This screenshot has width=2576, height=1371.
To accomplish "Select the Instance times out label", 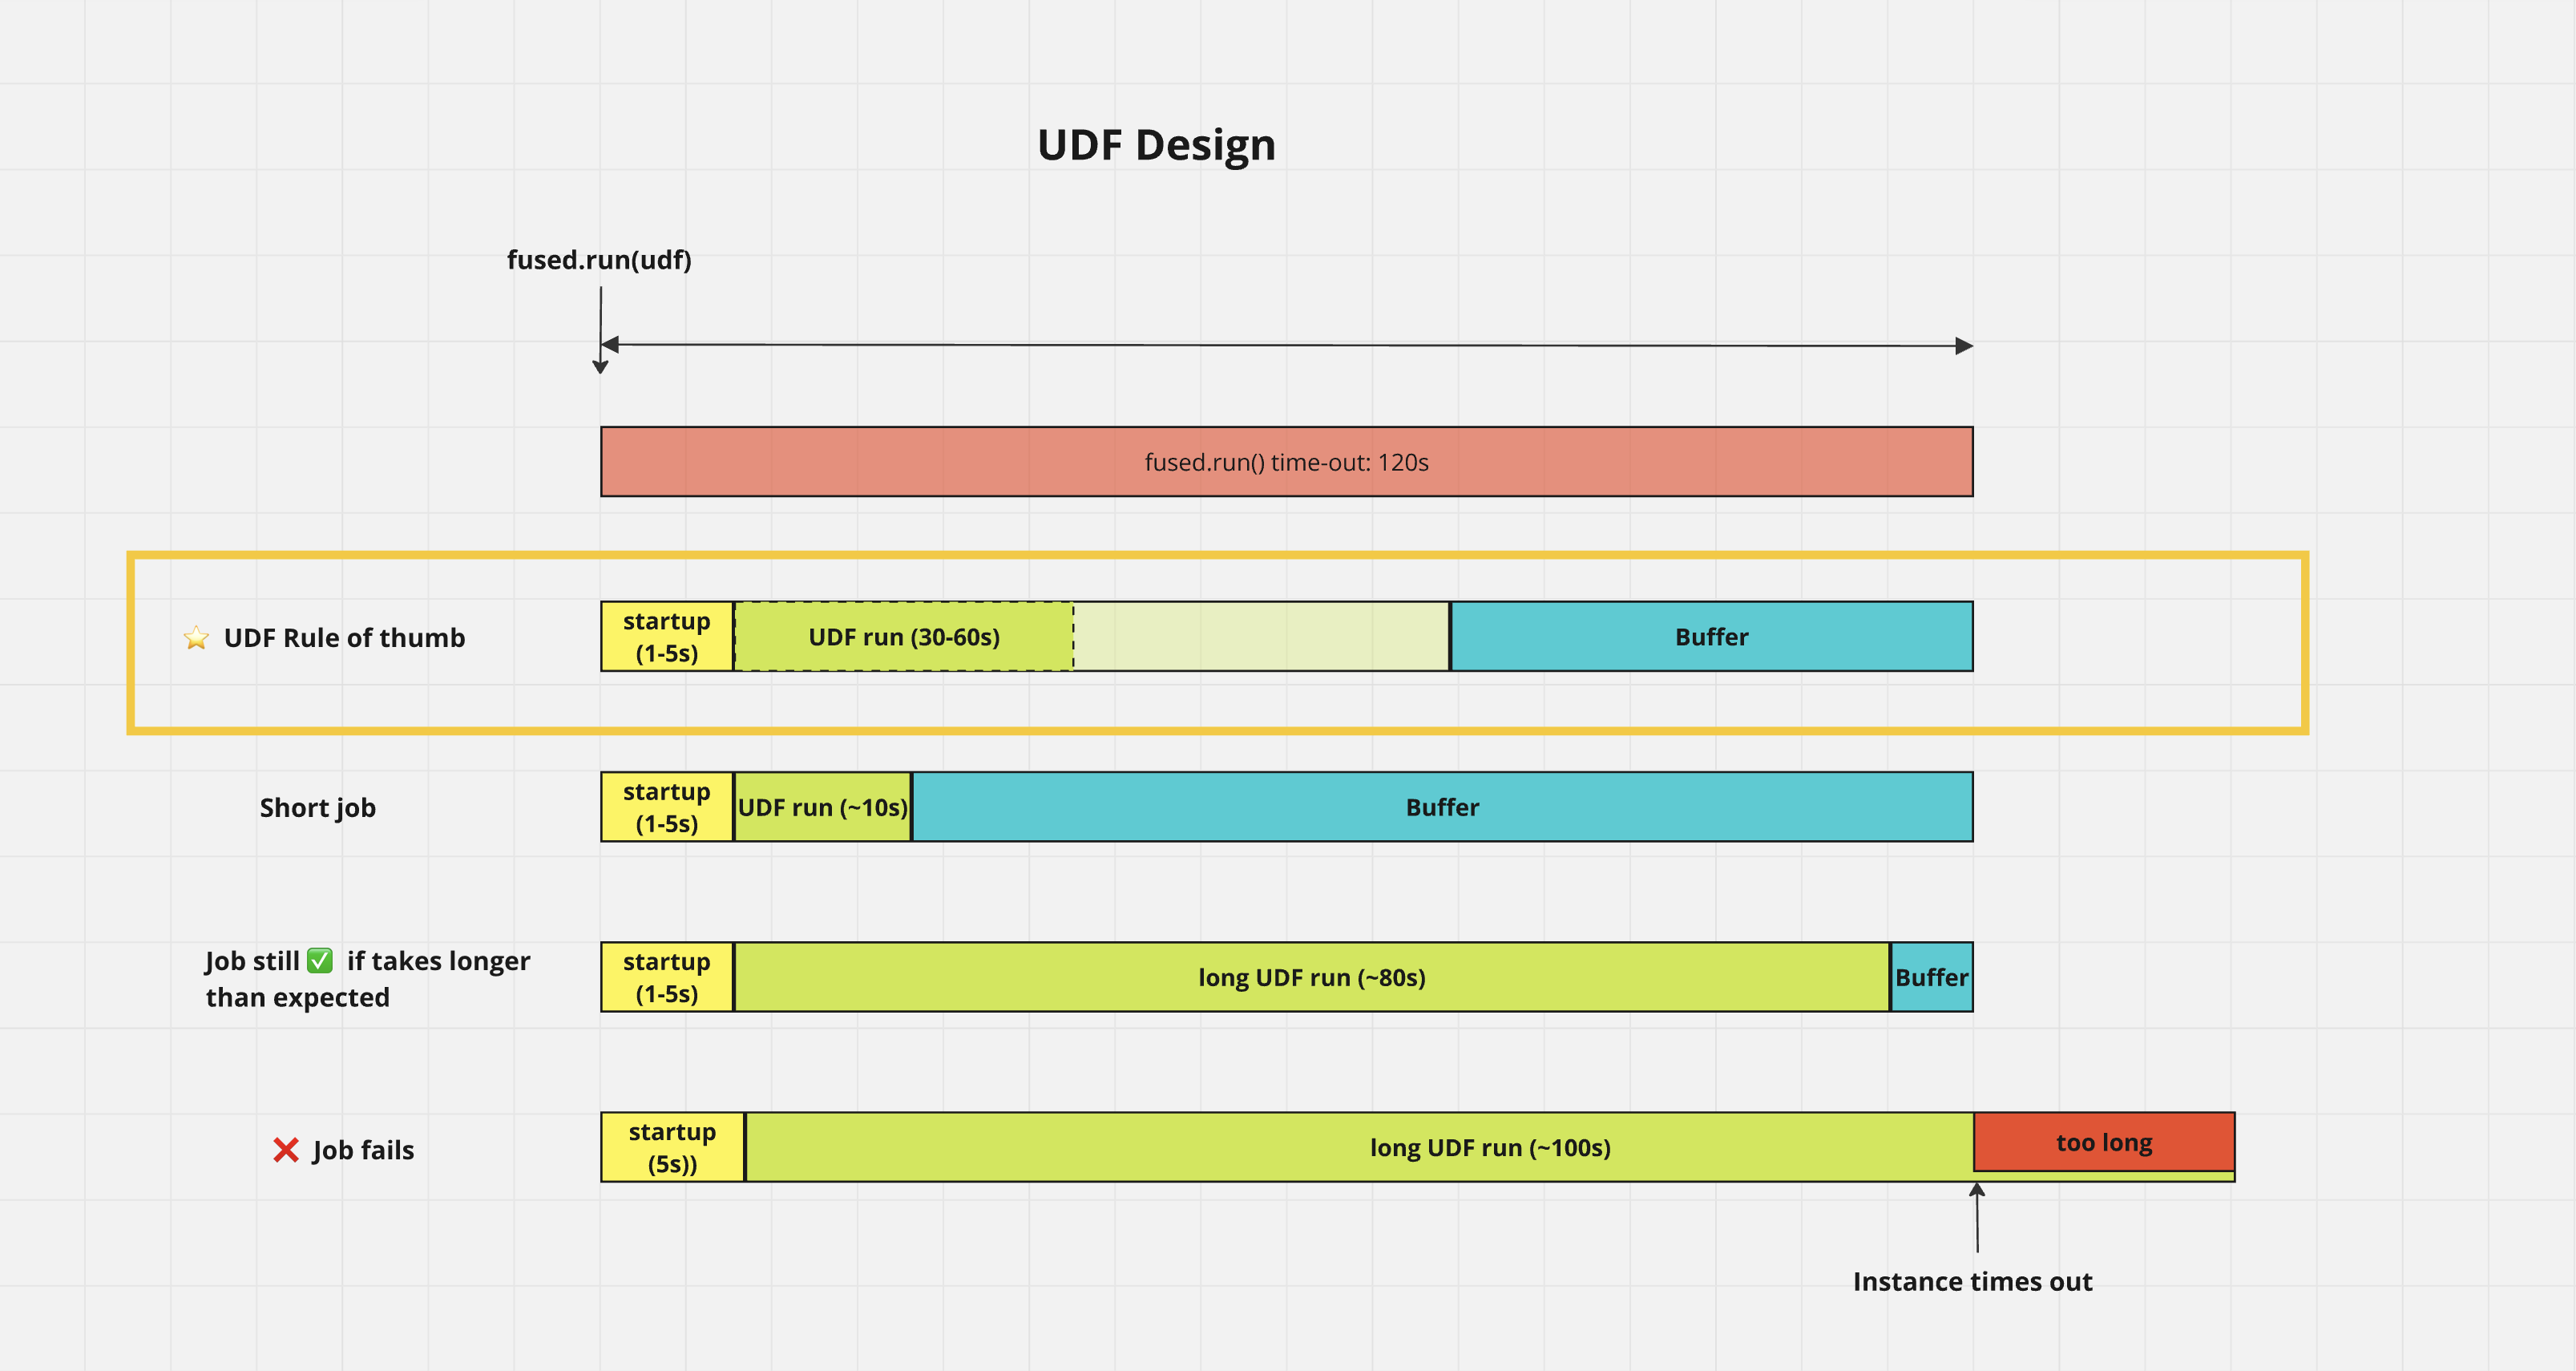I will [x=1973, y=1281].
